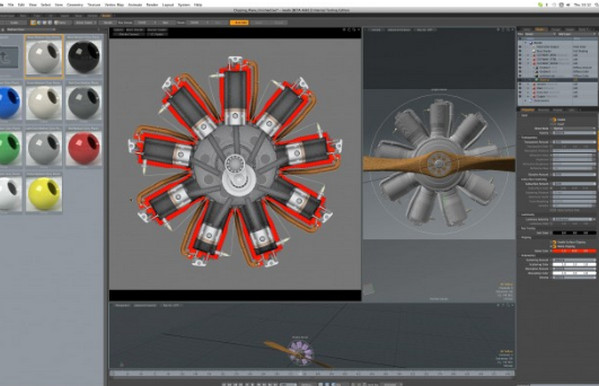Toggle Enable Surface Clipping checkbox

pyautogui.click(x=554, y=242)
